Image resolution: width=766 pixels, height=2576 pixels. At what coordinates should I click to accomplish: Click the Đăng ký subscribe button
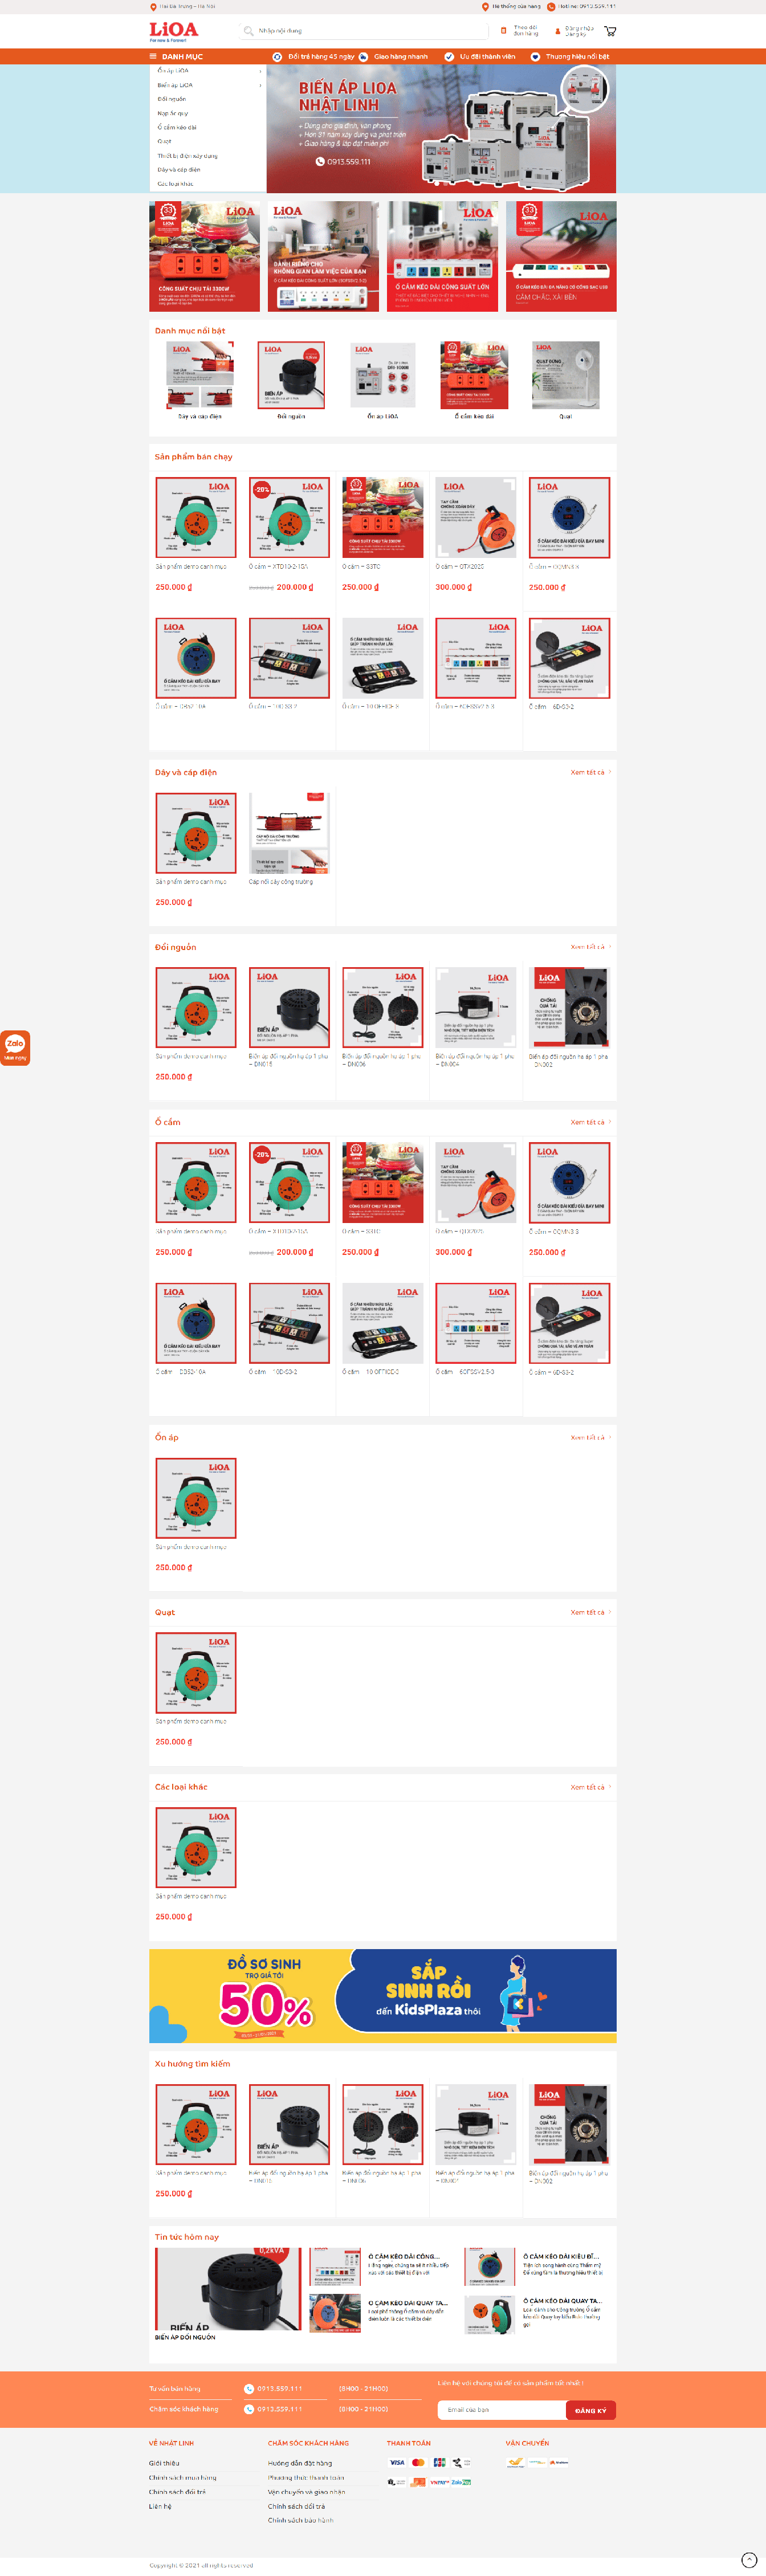(591, 2410)
